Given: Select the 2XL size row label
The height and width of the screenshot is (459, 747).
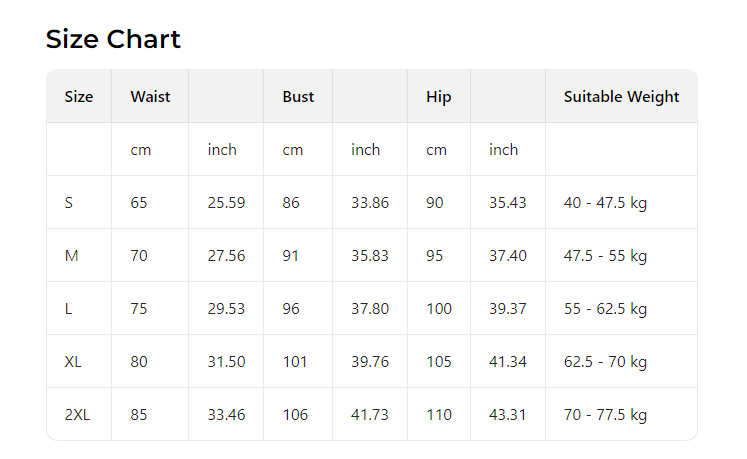Looking at the screenshot, I should (77, 414).
